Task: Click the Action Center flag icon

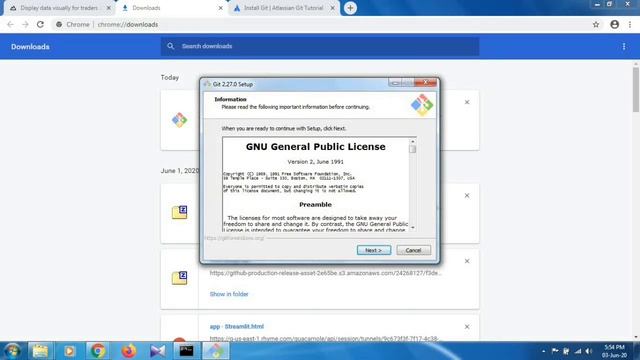Action: 555,351
